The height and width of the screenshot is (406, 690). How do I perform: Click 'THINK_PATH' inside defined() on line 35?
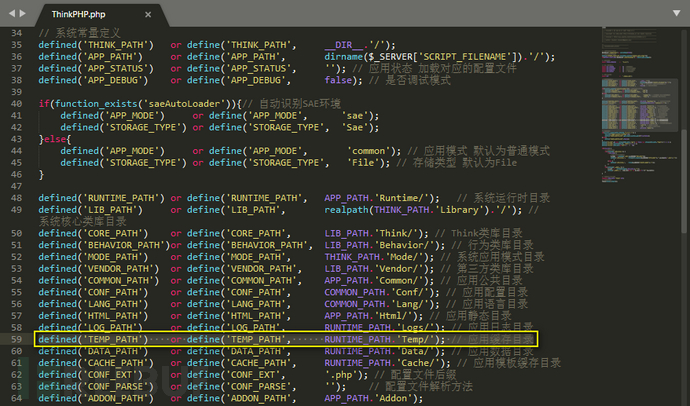[x=116, y=45]
